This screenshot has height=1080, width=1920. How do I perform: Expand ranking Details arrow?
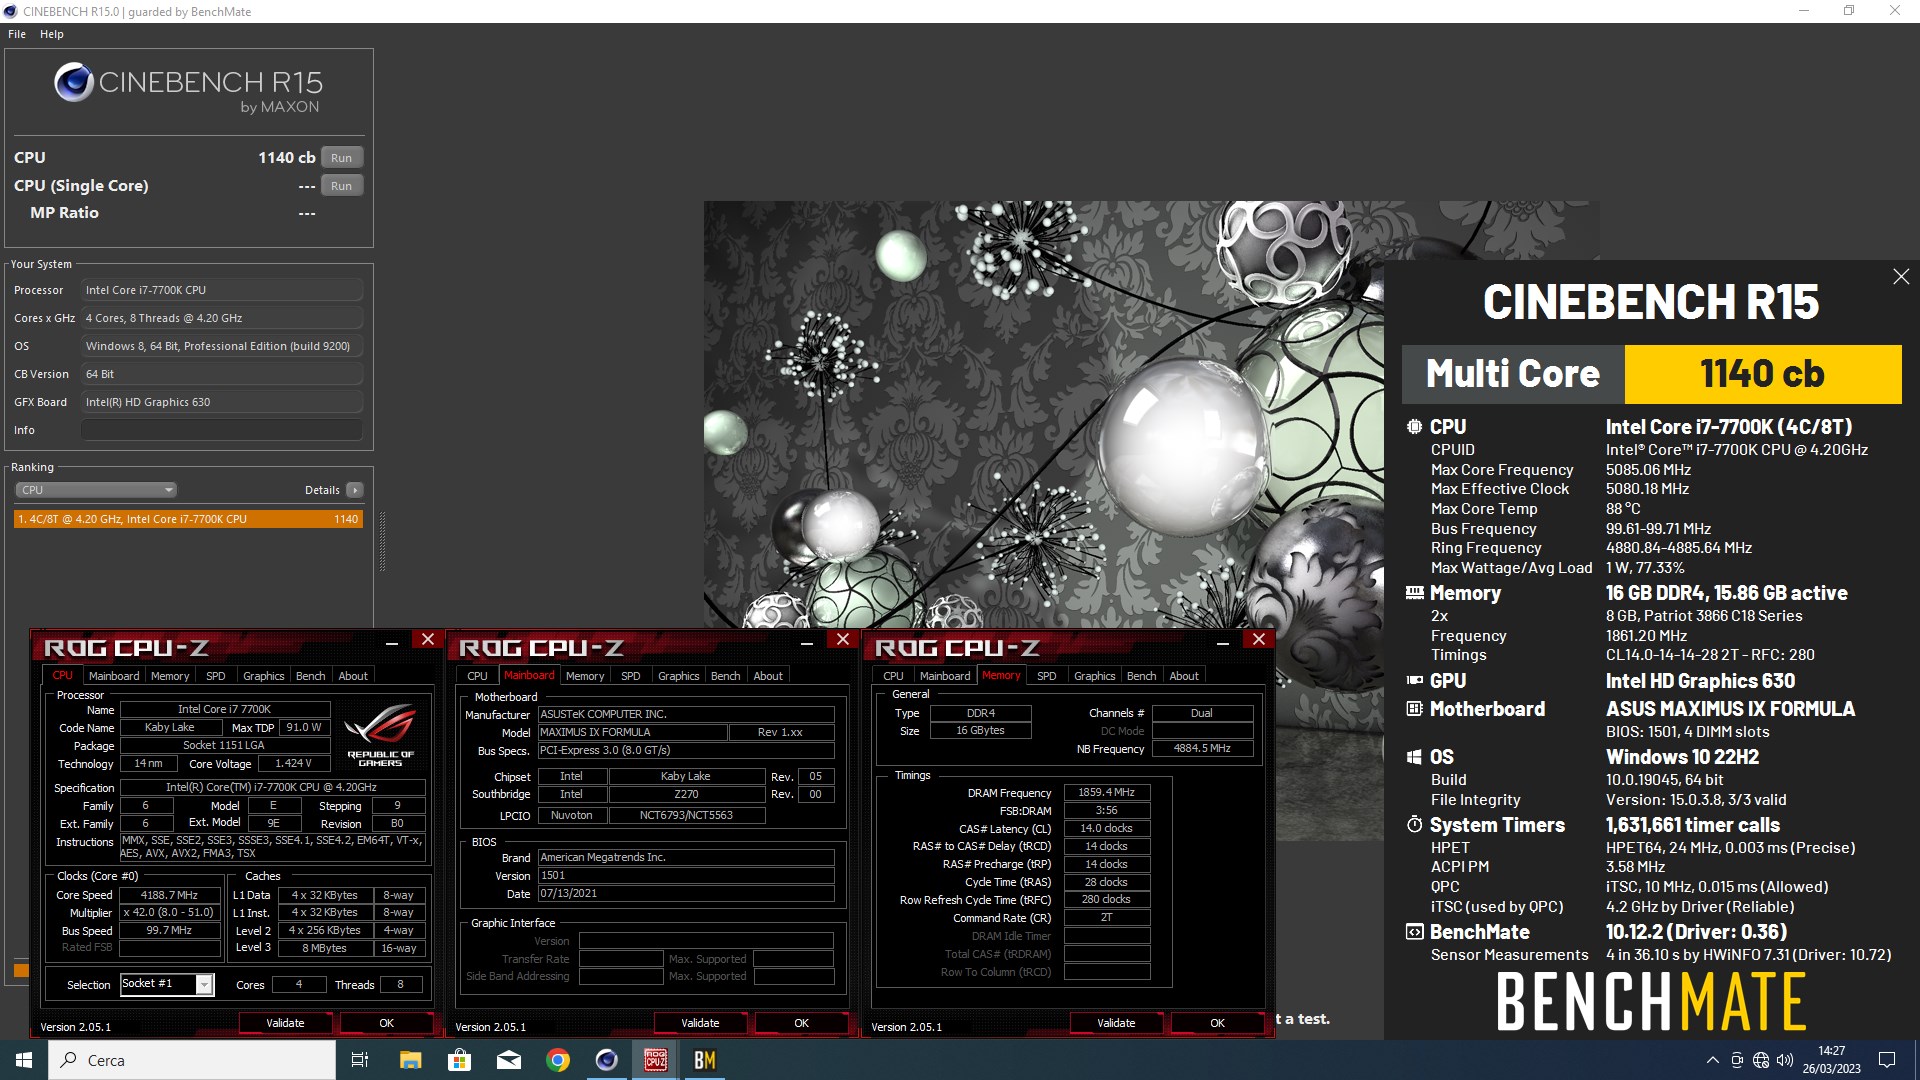(354, 490)
